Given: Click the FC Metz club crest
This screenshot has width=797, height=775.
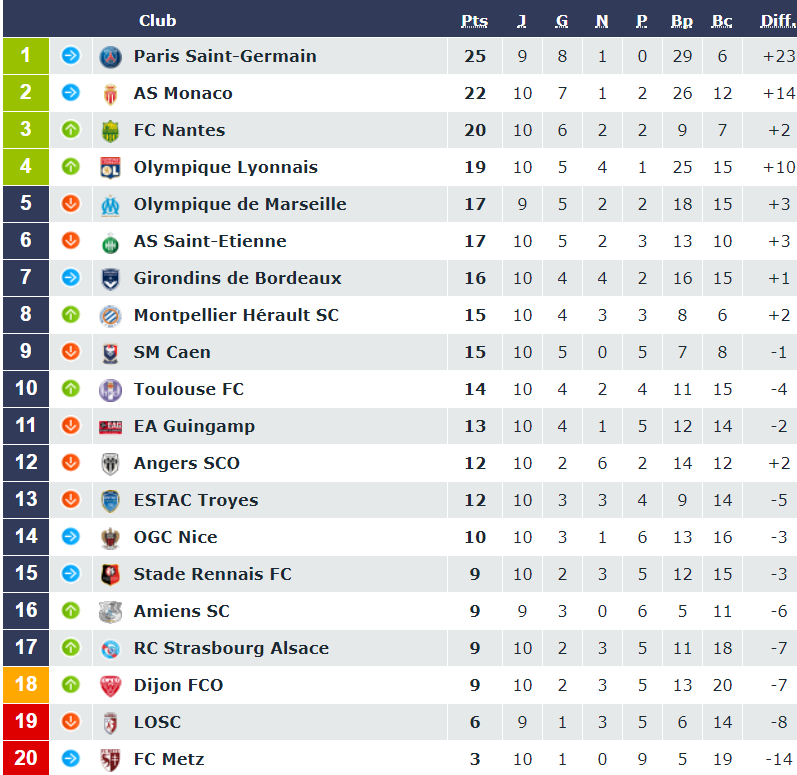Looking at the screenshot, I should tap(110, 760).
